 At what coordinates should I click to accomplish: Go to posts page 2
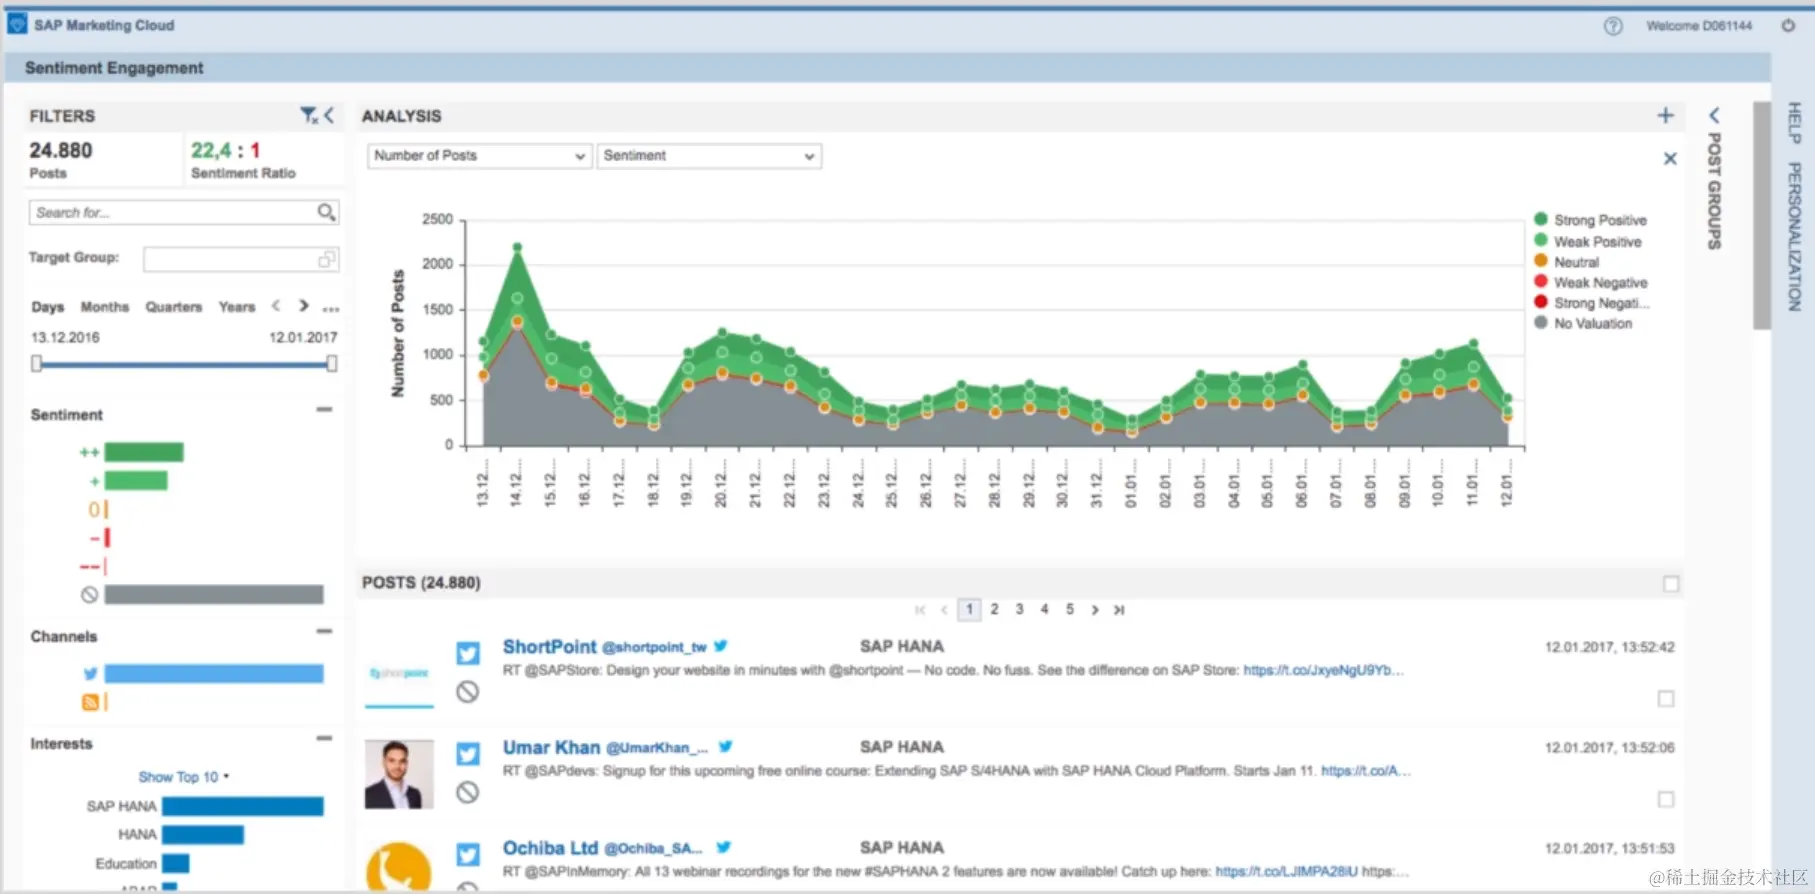pyautogui.click(x=994, y=609)
